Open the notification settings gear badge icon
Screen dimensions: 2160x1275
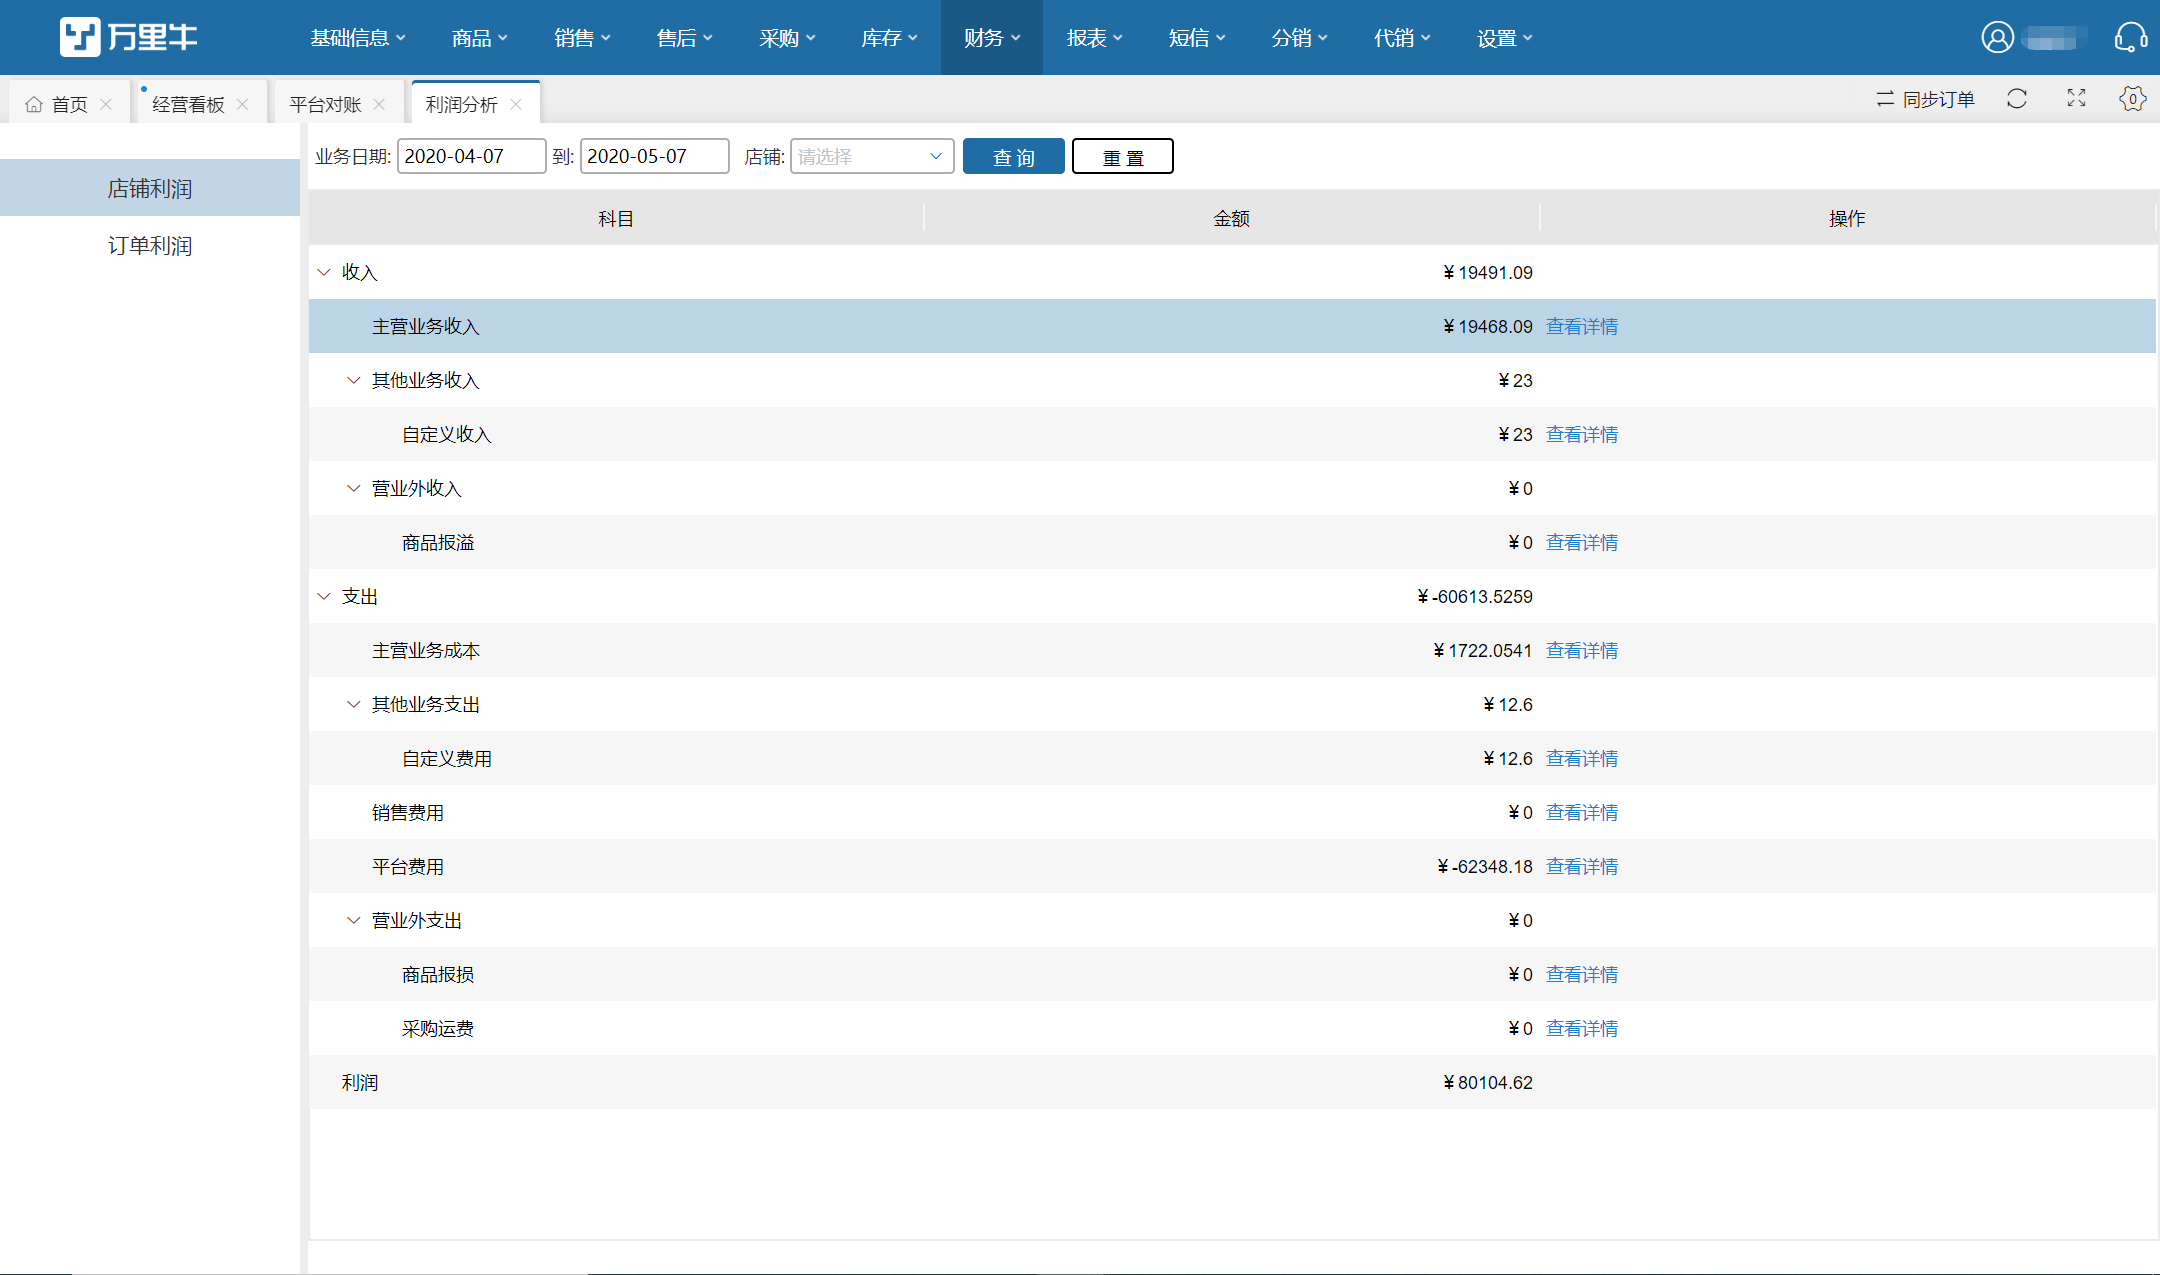click(x=2132, y=98)
